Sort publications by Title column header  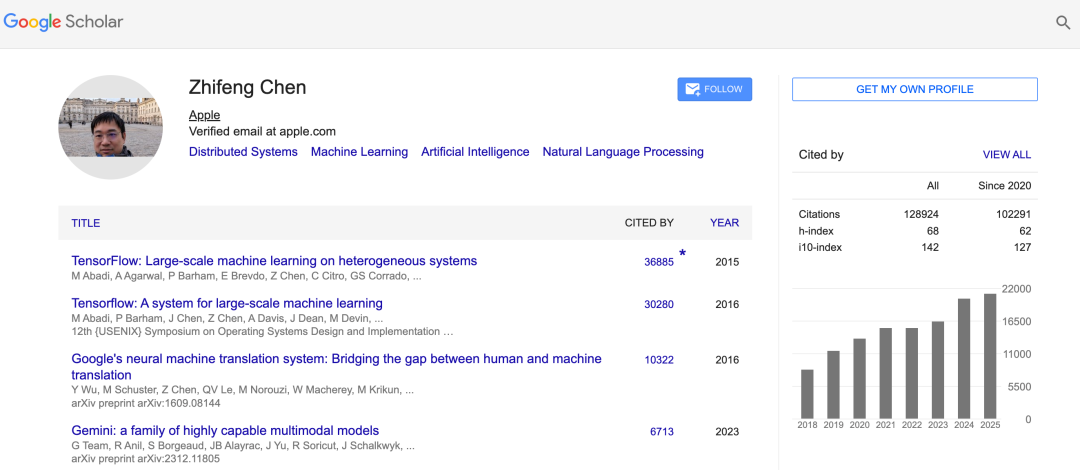point(86,223)
